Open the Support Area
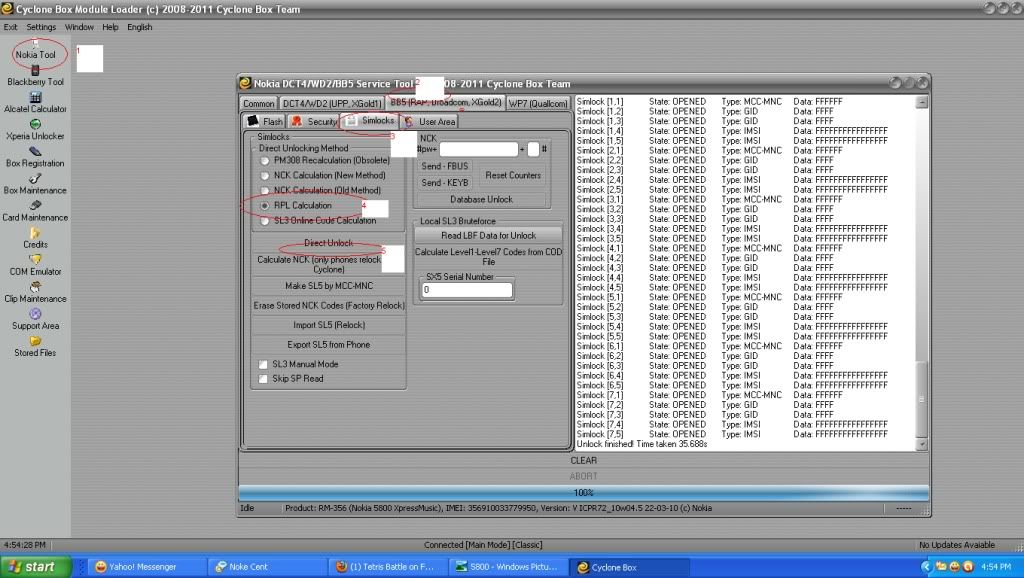1024x578 pixels. [35, 319]
